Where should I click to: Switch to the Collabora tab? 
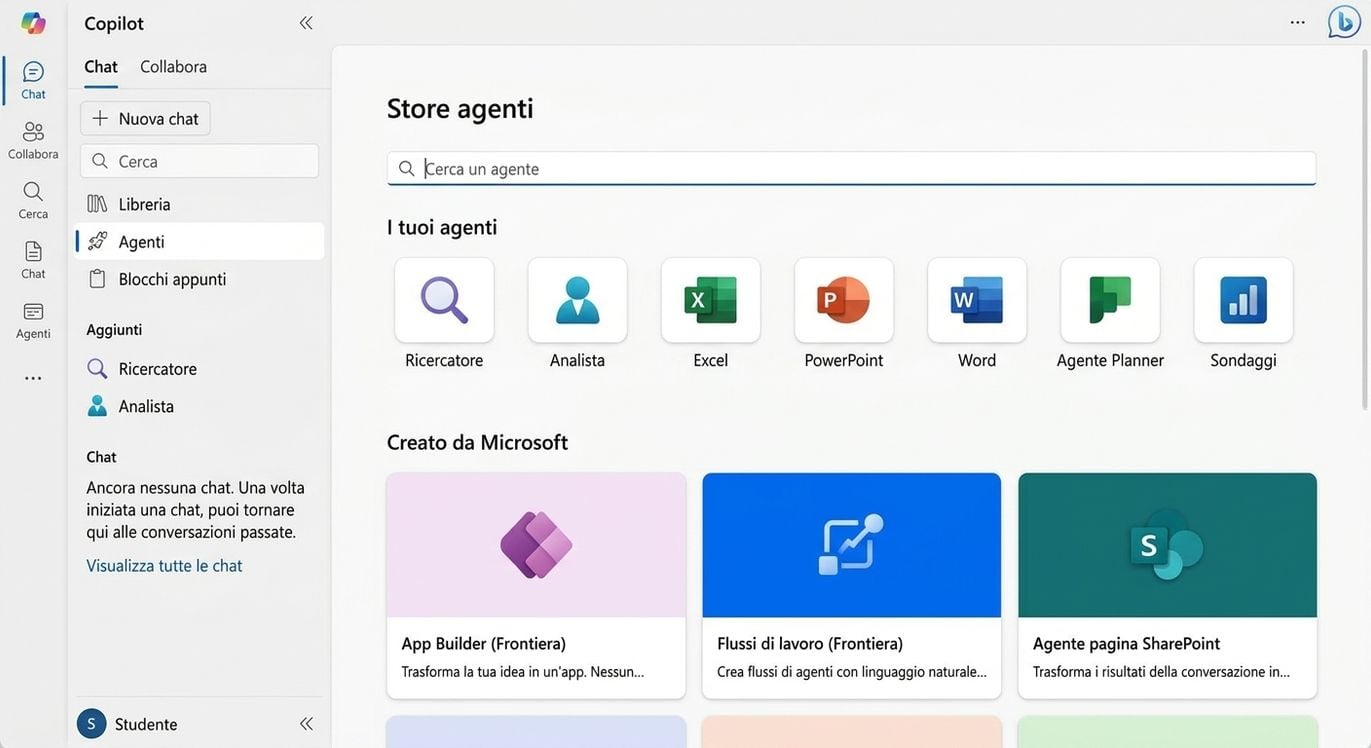tap(174, 66)
